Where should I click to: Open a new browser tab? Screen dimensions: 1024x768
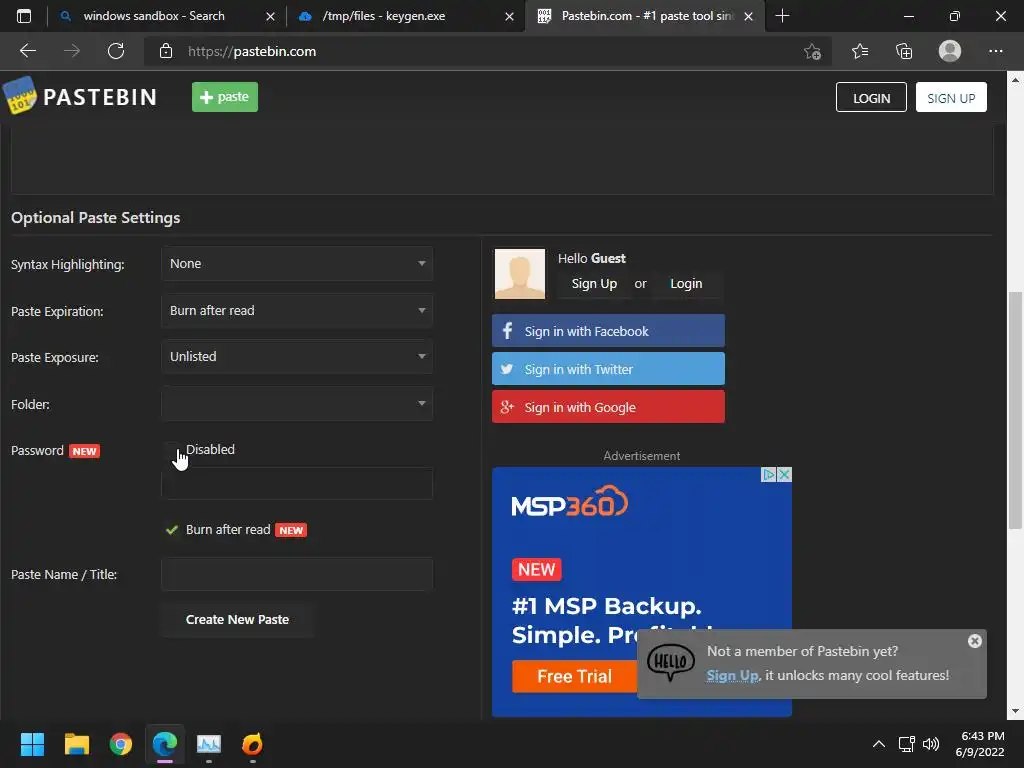782,16
